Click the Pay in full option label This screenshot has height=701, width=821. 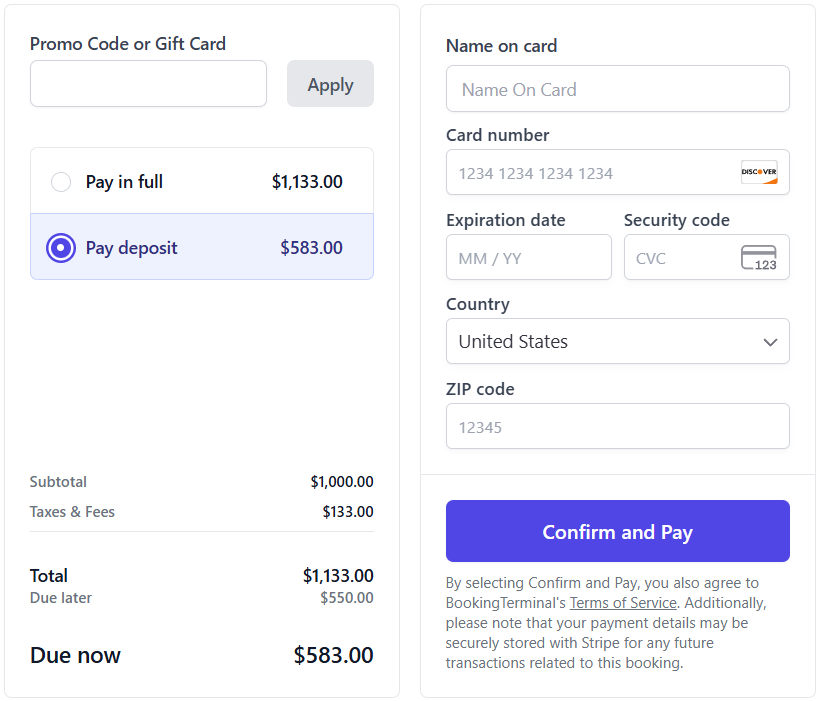coord(124,182)
